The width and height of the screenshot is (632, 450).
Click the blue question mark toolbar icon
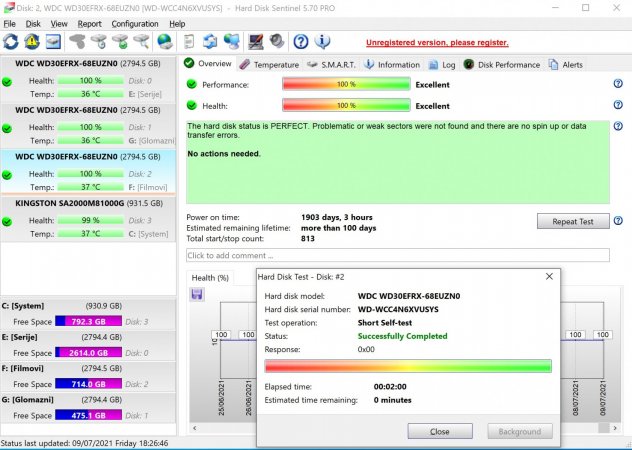pyautogui.click(x=301, y=42)
